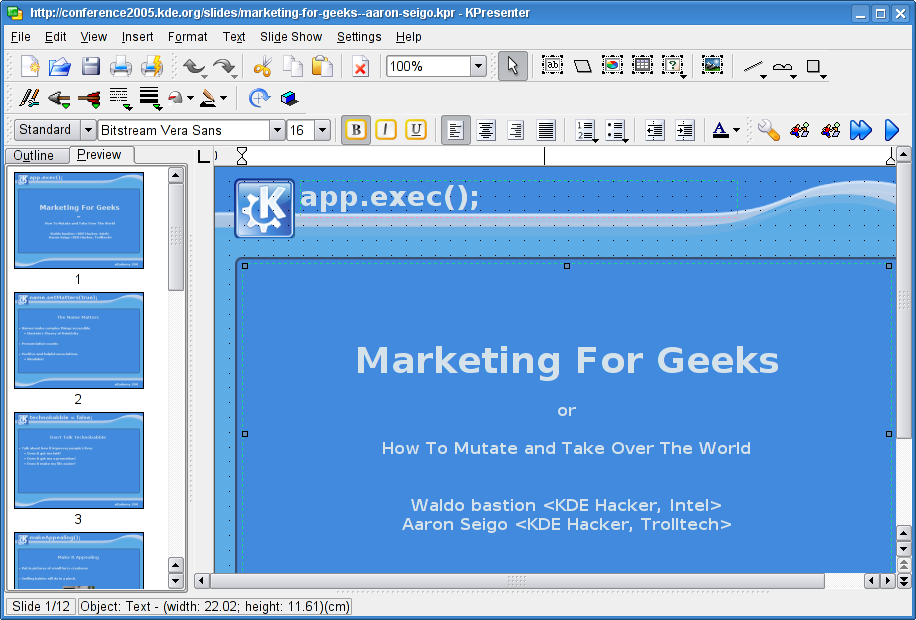The image size is (916, 620).
Task: Cut selection with scissors icon
Action: pyautogui.click(x=263, y=66)
